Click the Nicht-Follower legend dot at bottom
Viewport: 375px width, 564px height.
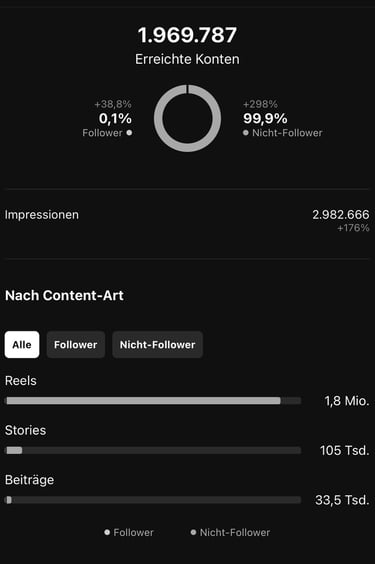tap(193, 532)
